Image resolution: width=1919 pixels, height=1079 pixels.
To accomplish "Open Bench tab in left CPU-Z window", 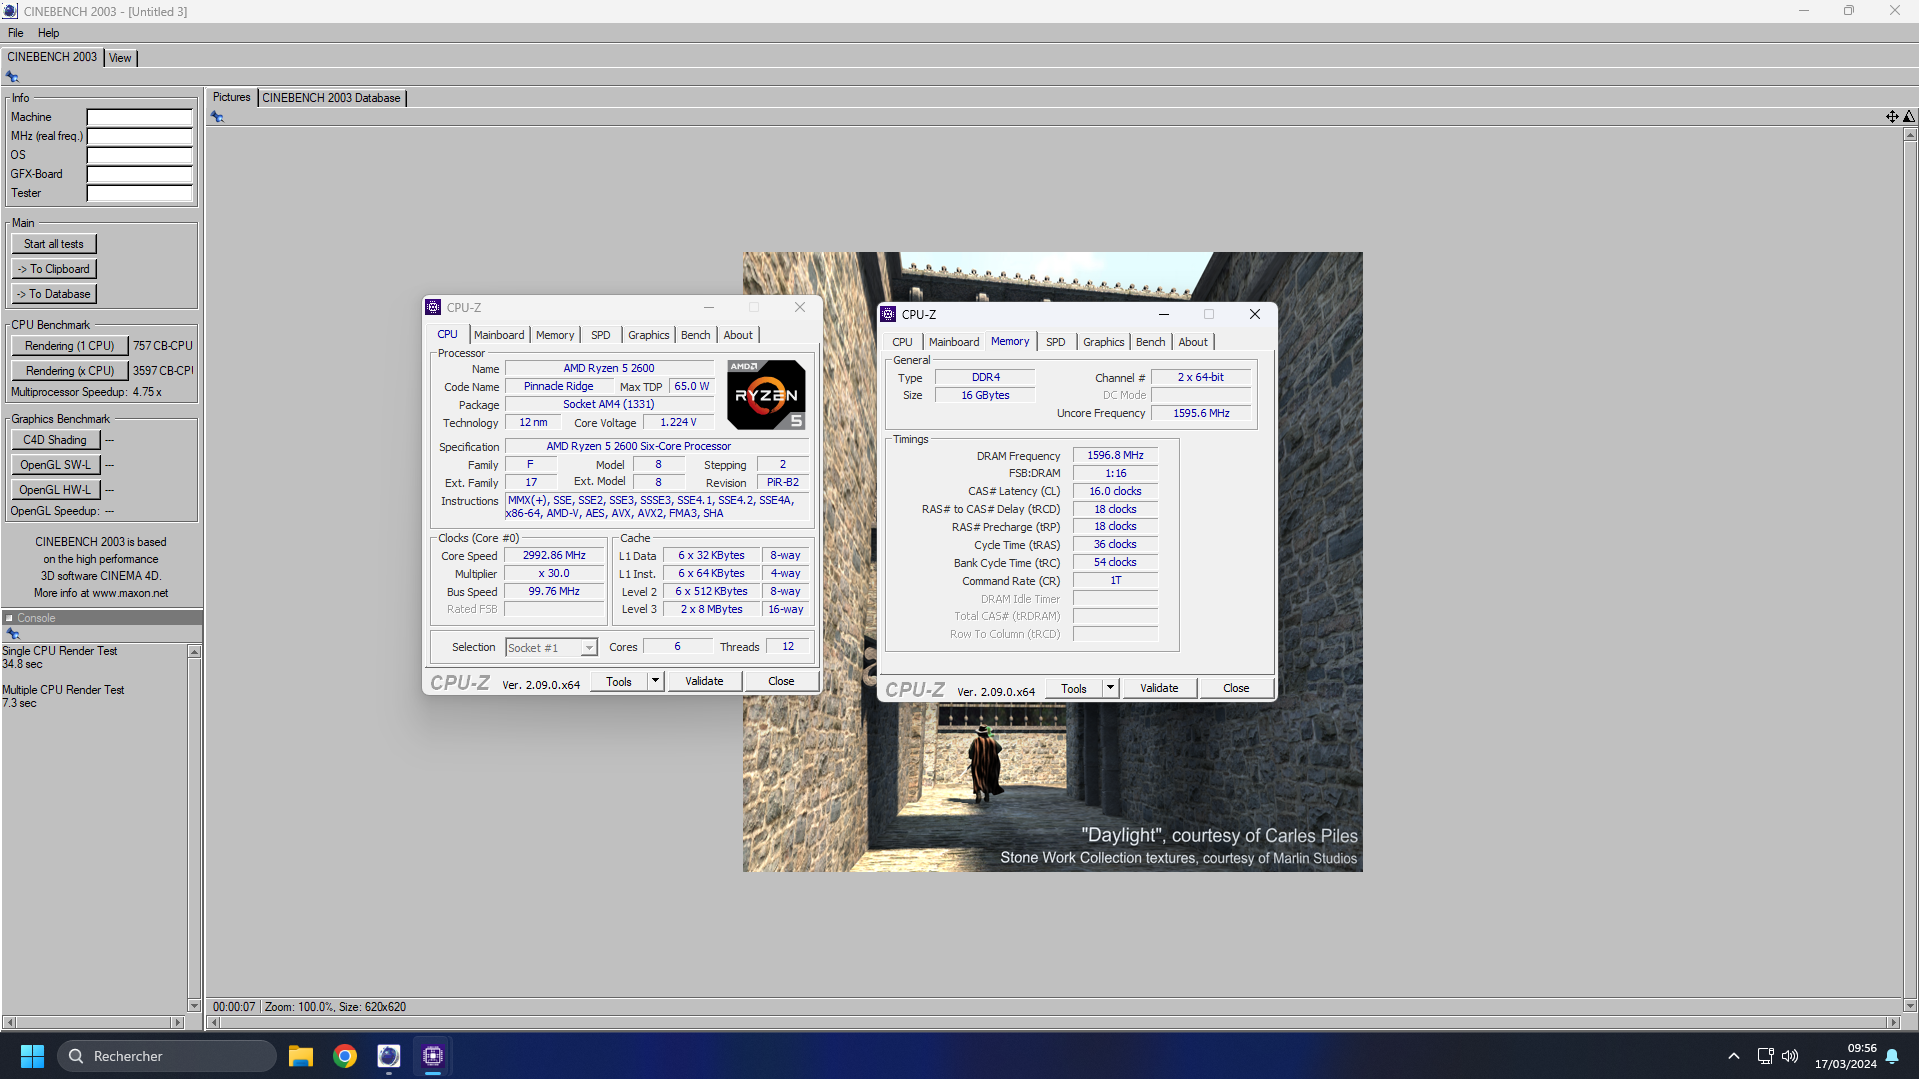I will pos(696,335).
